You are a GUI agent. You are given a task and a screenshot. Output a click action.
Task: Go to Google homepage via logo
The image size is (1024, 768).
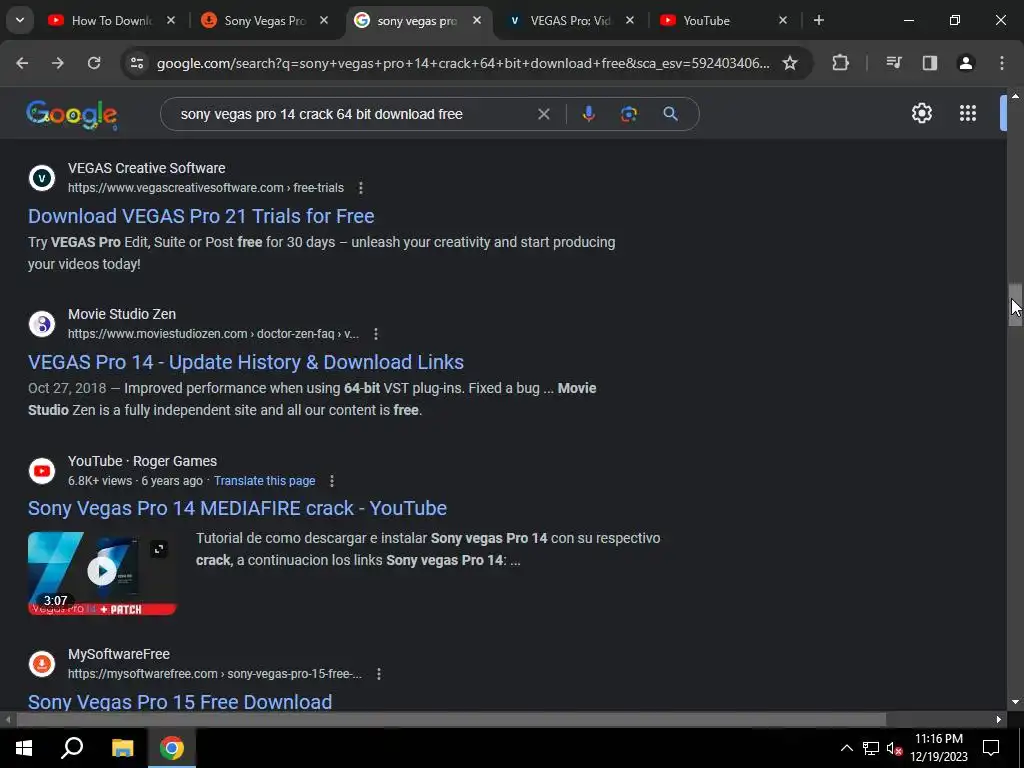pyautogui.click(x=72, y=115)
